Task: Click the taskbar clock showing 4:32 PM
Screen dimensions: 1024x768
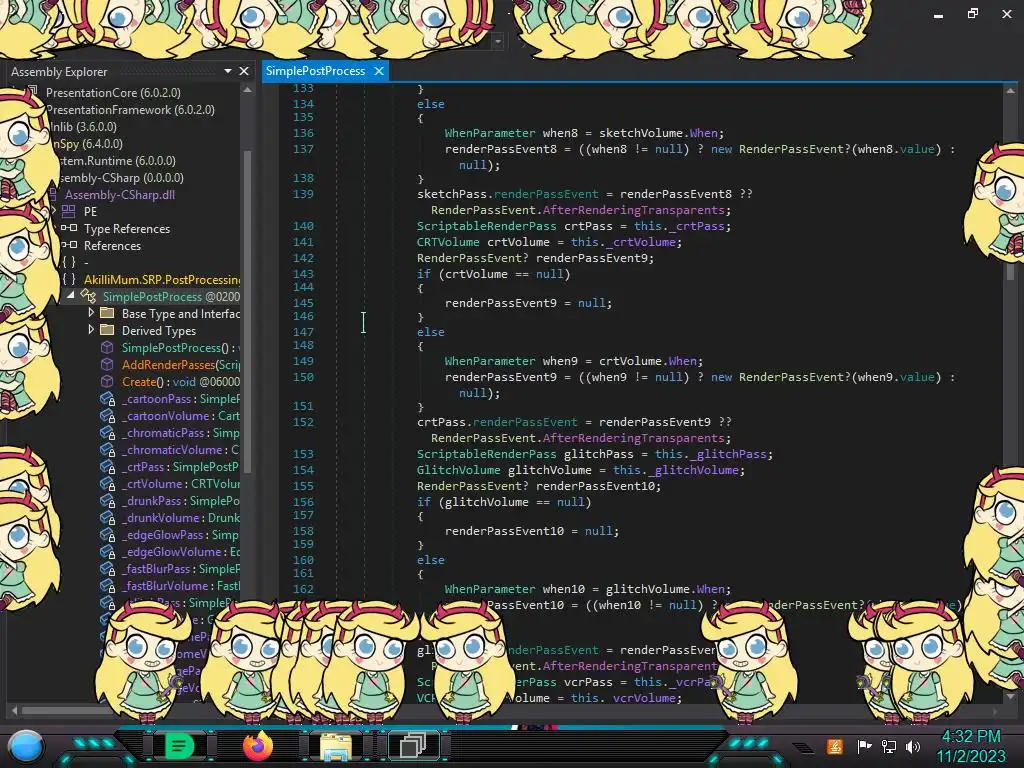Action: point(971,737)
